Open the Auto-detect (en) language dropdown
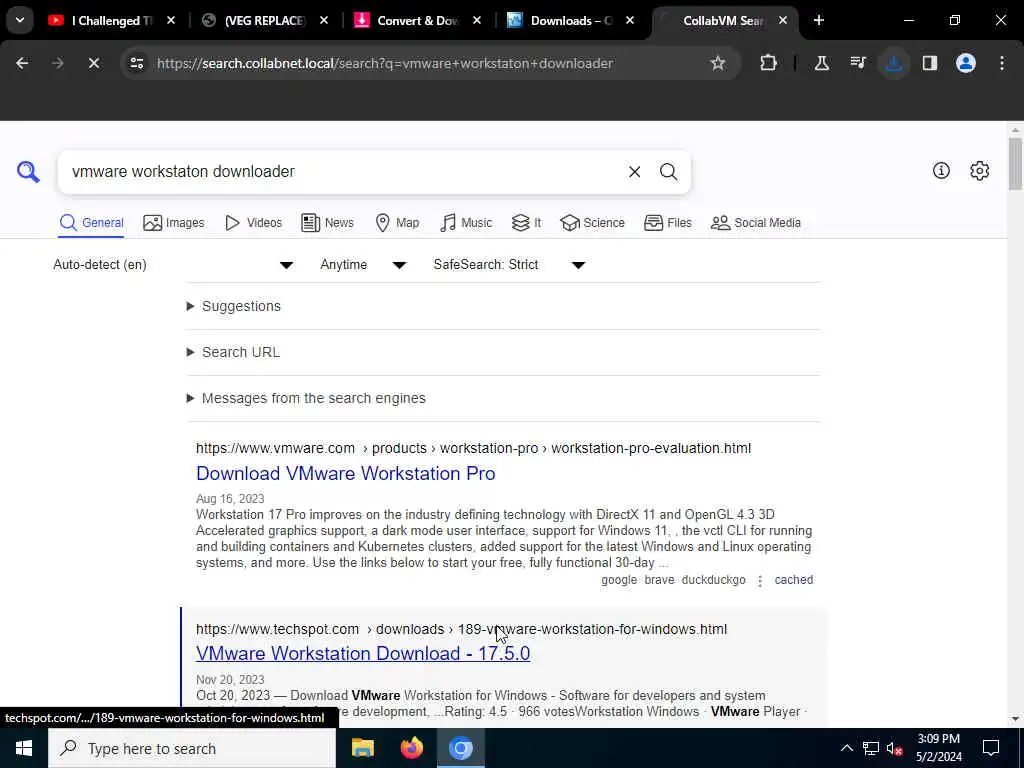The height and width of the screenshot is (768, 1024). coord(173,264)
